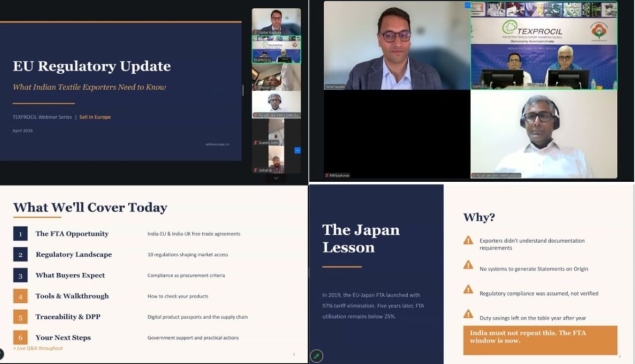This screenshot has height=364, width=635.
Task: Click warning icon beside duty savings line
Action: point(468,314)
